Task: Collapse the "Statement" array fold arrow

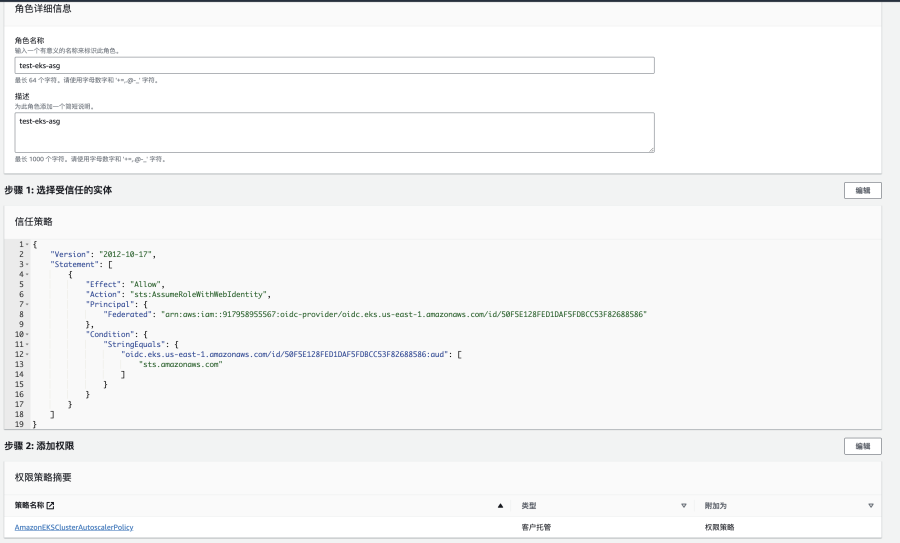Action: click(27, 265)
